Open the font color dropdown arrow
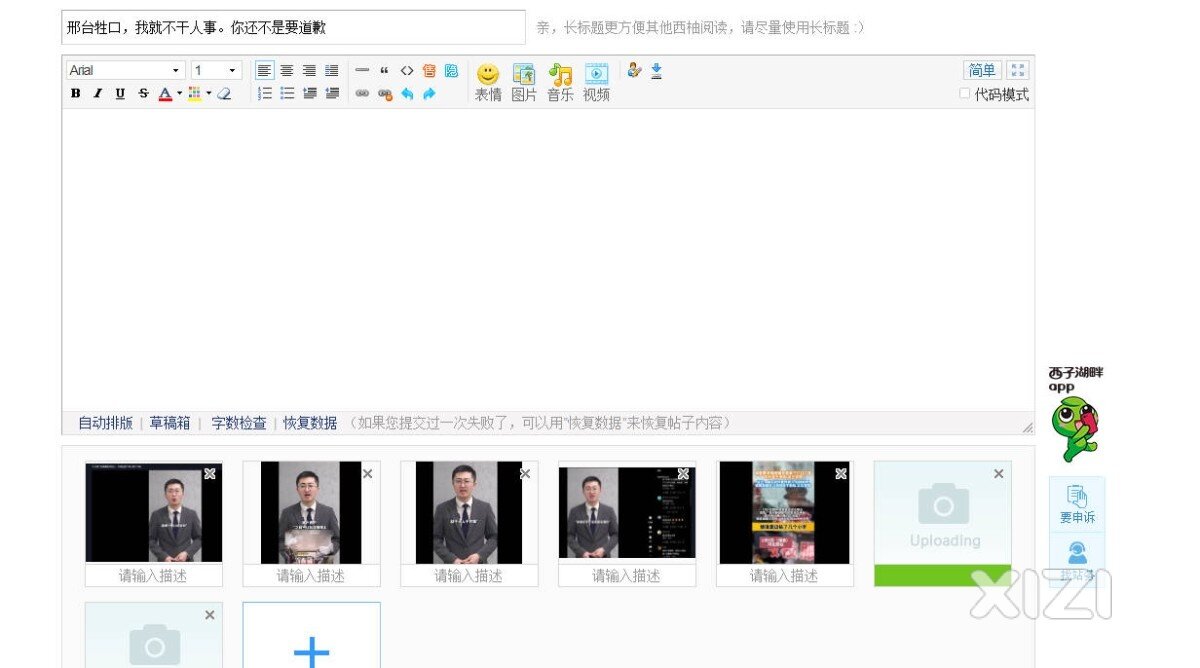This screenshot has width=1200, height=668. point(180,94)
